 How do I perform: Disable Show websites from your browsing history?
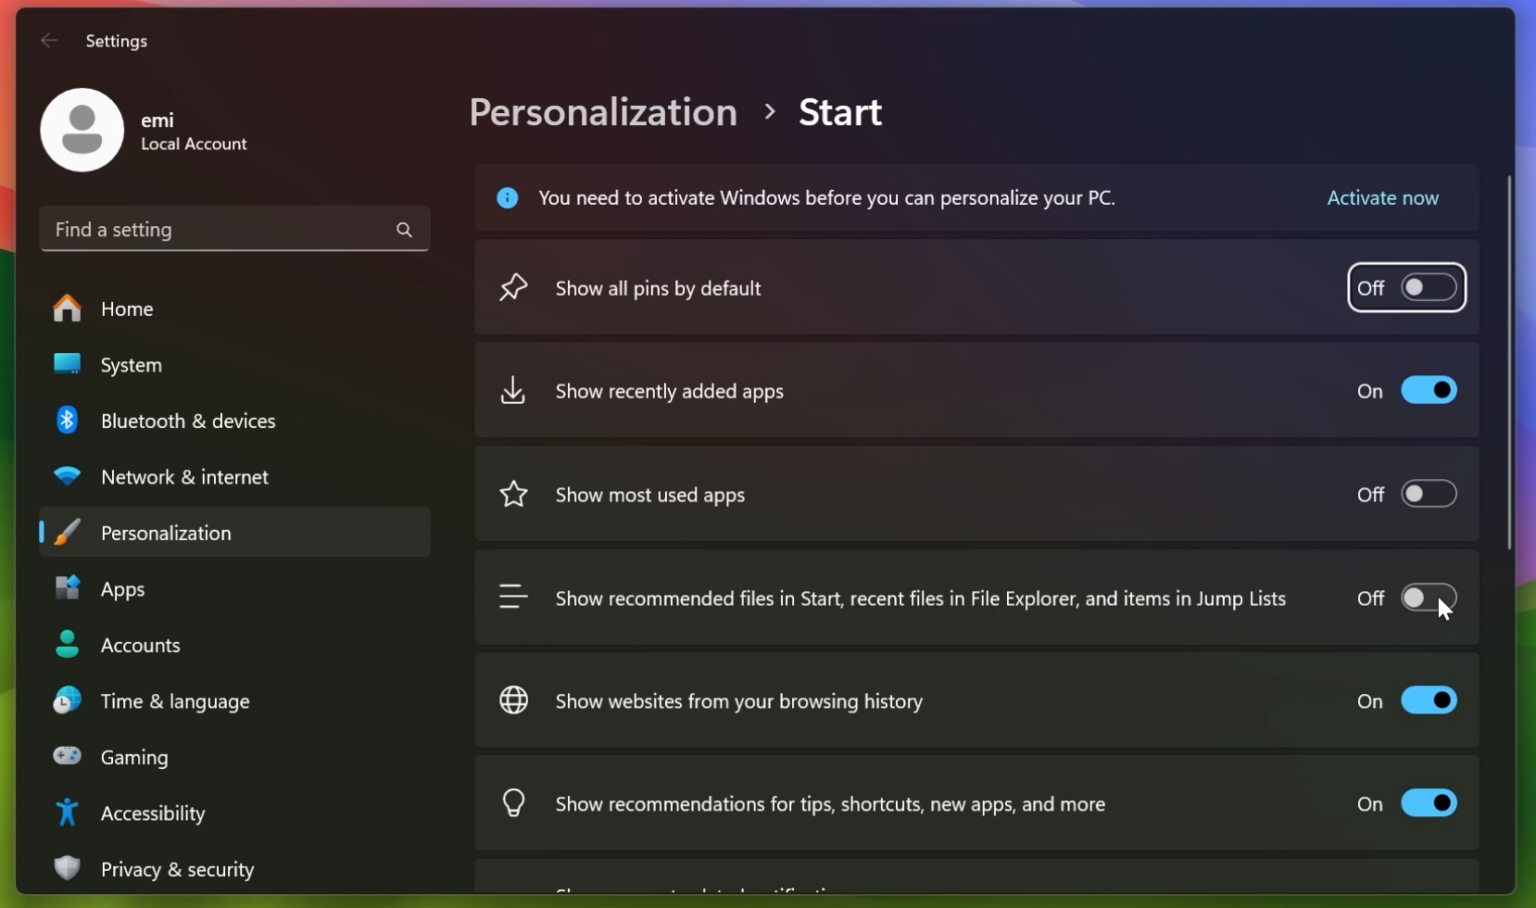coord(1429,700)
